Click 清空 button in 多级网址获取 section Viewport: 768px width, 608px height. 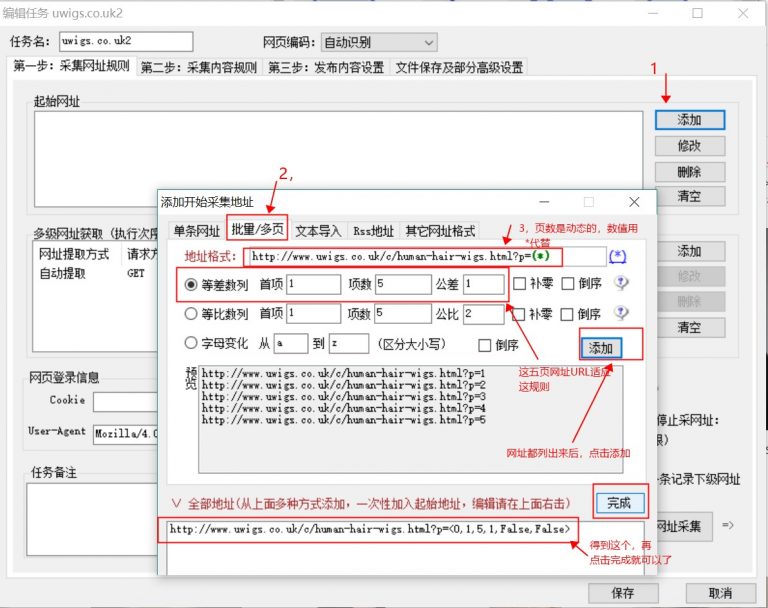point(691,327)
